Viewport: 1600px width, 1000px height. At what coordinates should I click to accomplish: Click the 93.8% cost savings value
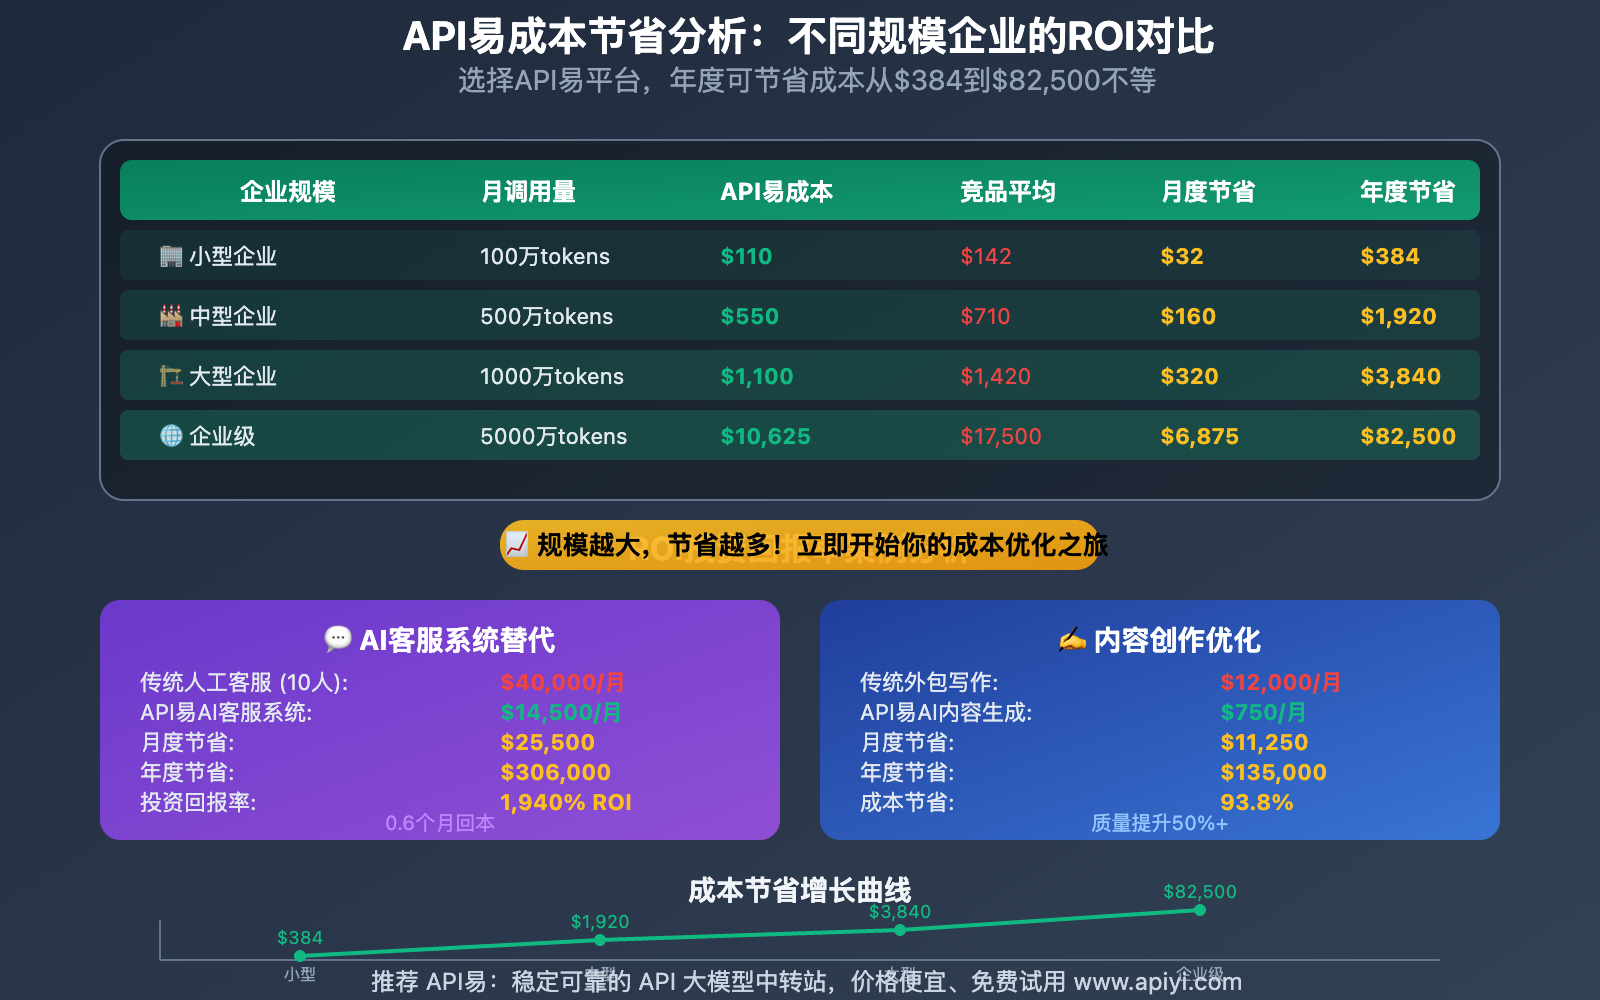1257,802
